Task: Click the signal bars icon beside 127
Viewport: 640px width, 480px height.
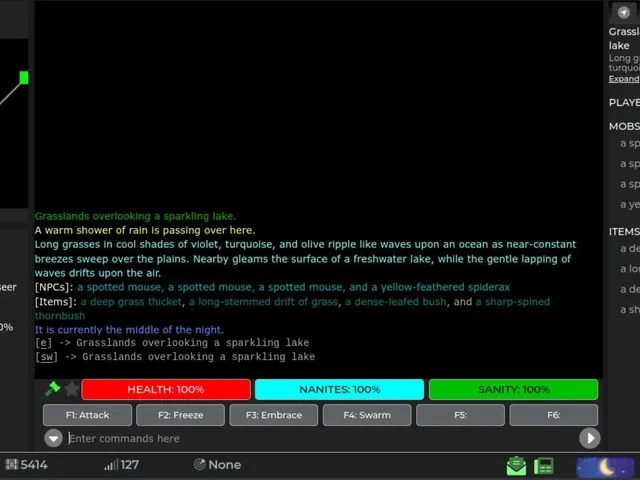Action: tap(111, 464)
